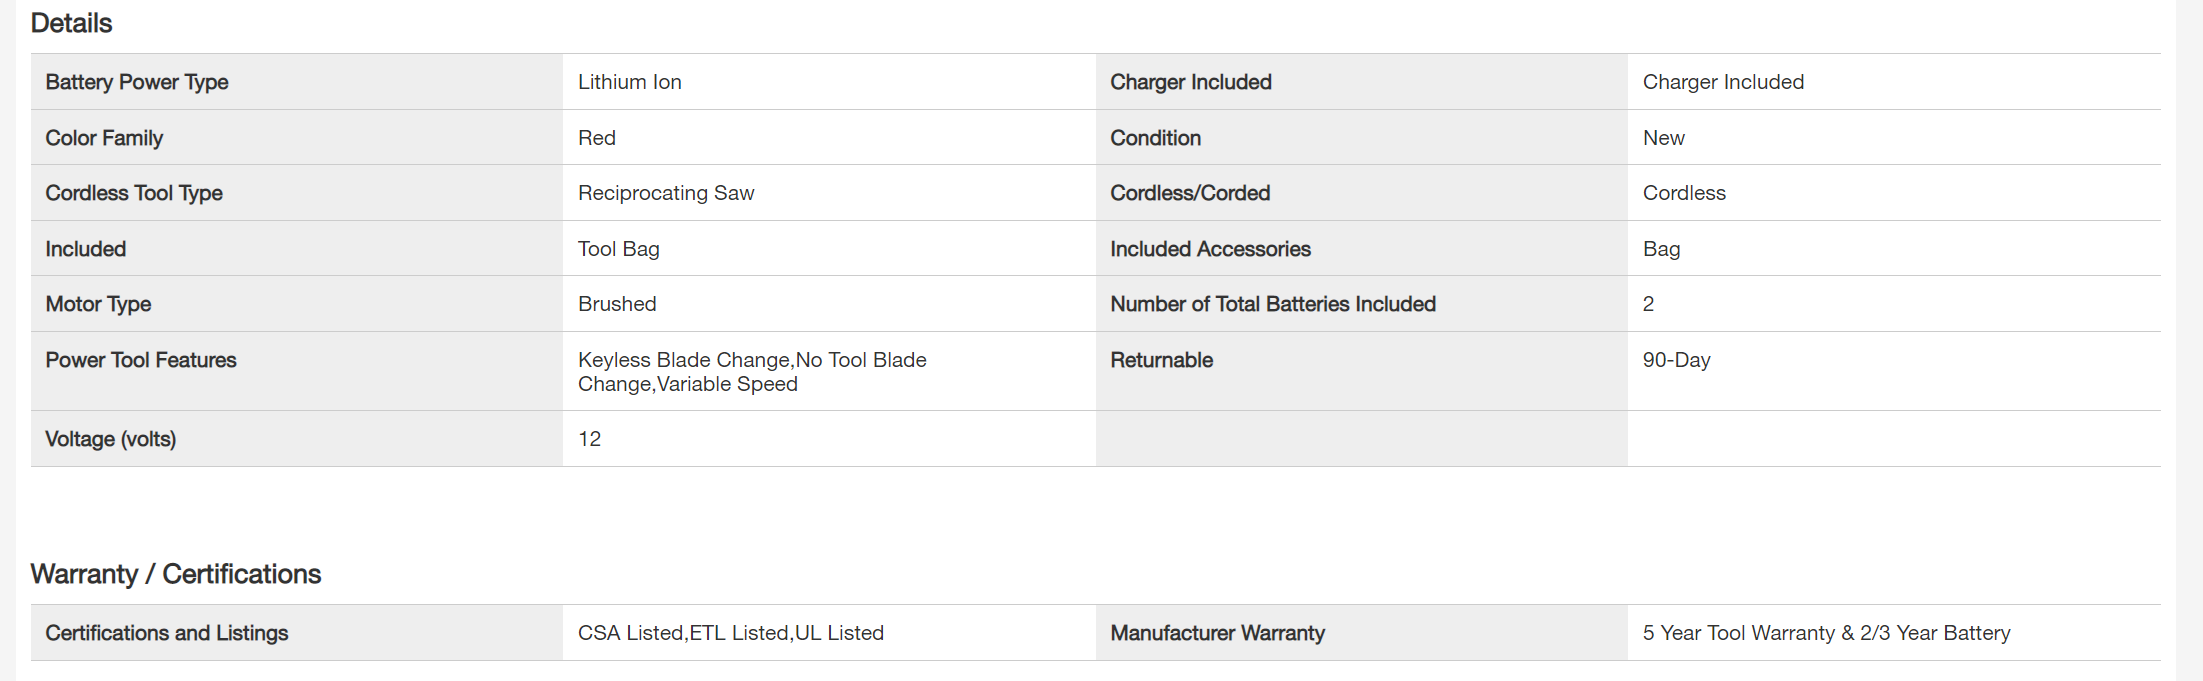Click the Reciprocating Saw value

point(666,193)
